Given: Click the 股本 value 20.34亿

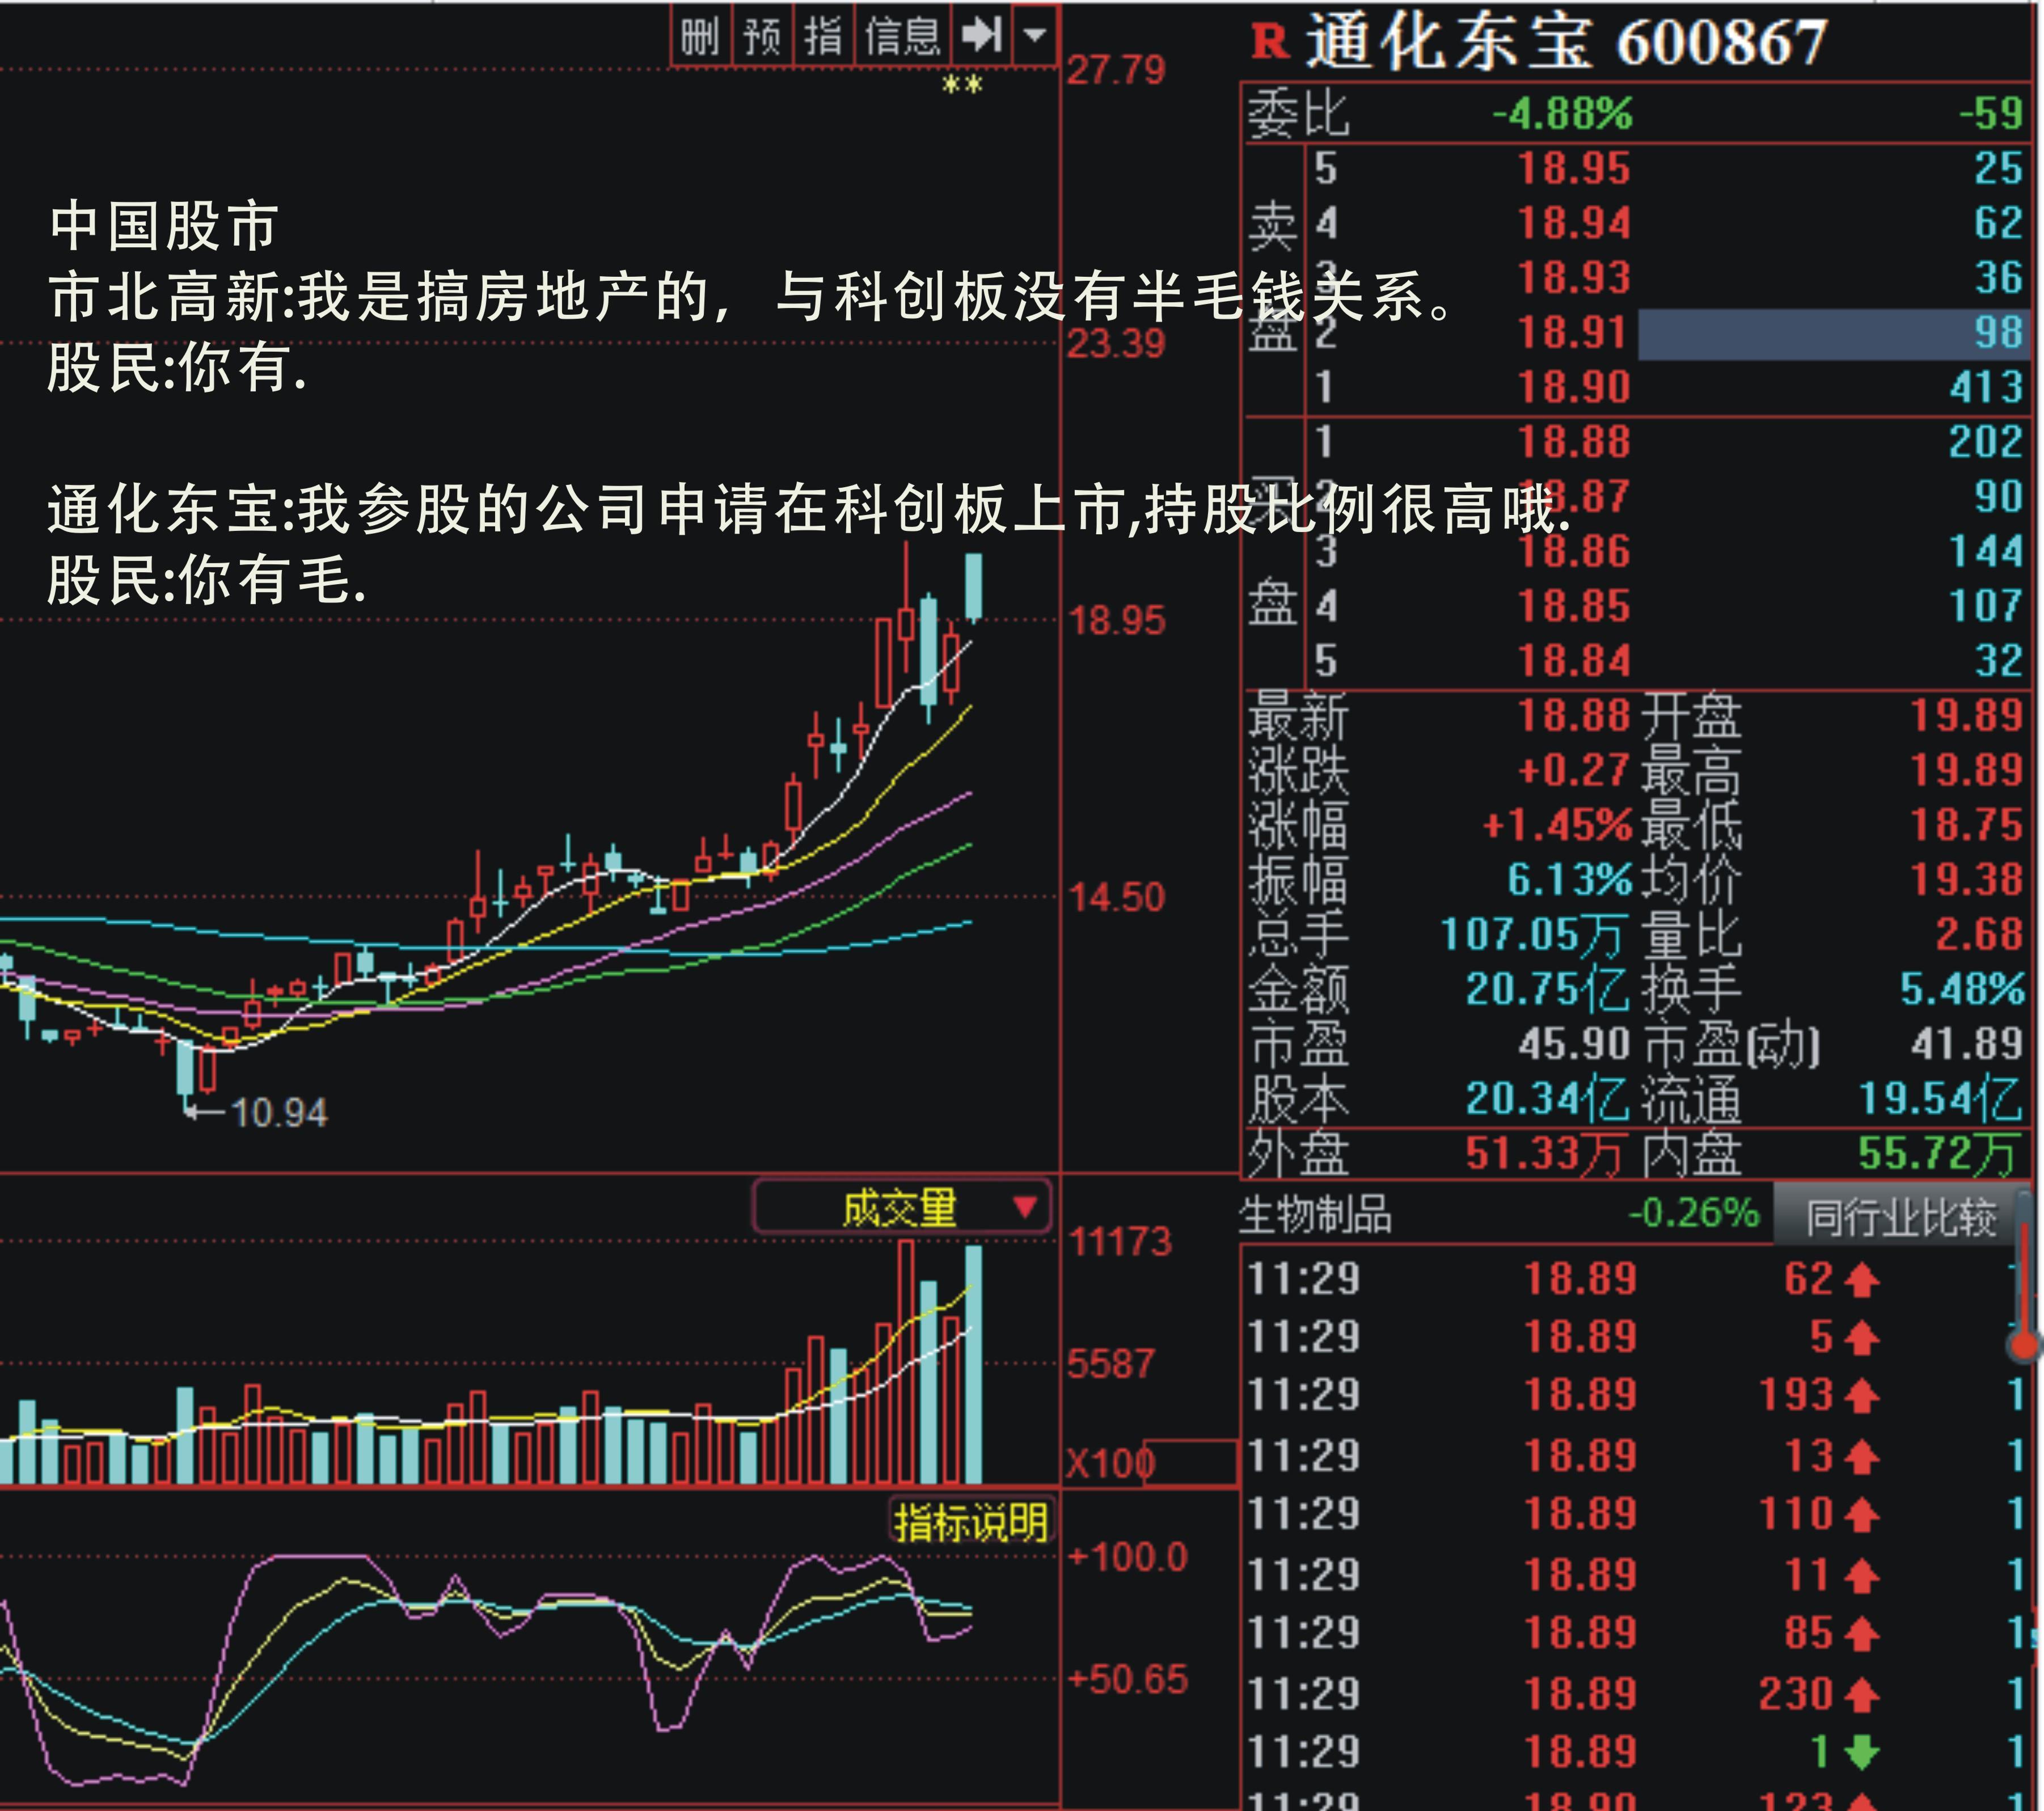Looking at the screenshot, I should pyautogui.click(x=1547, y=1099).
